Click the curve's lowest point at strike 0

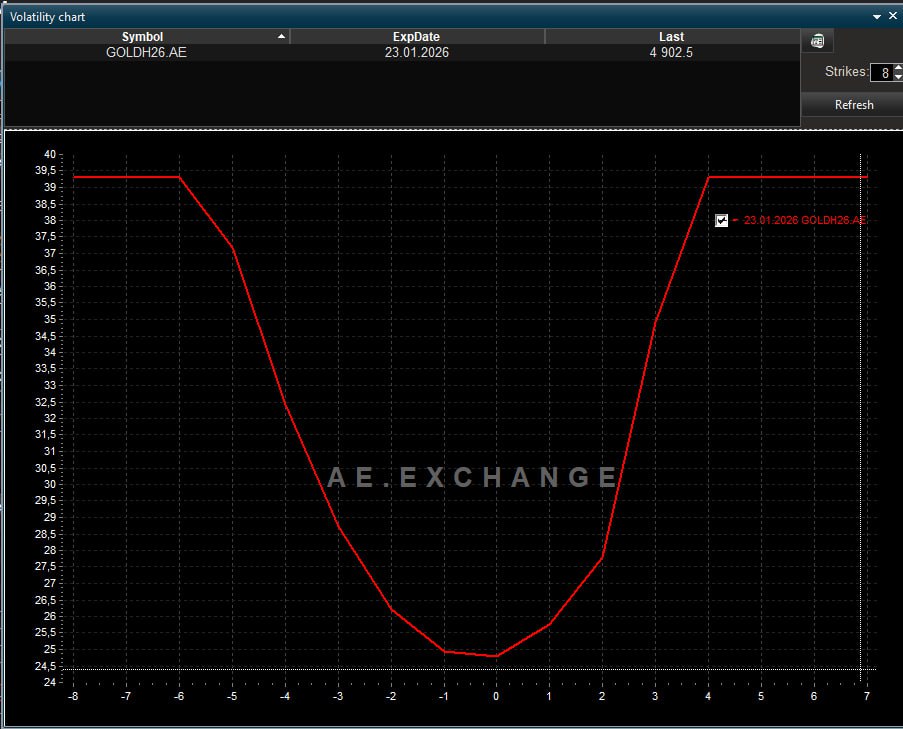point(496,656)
